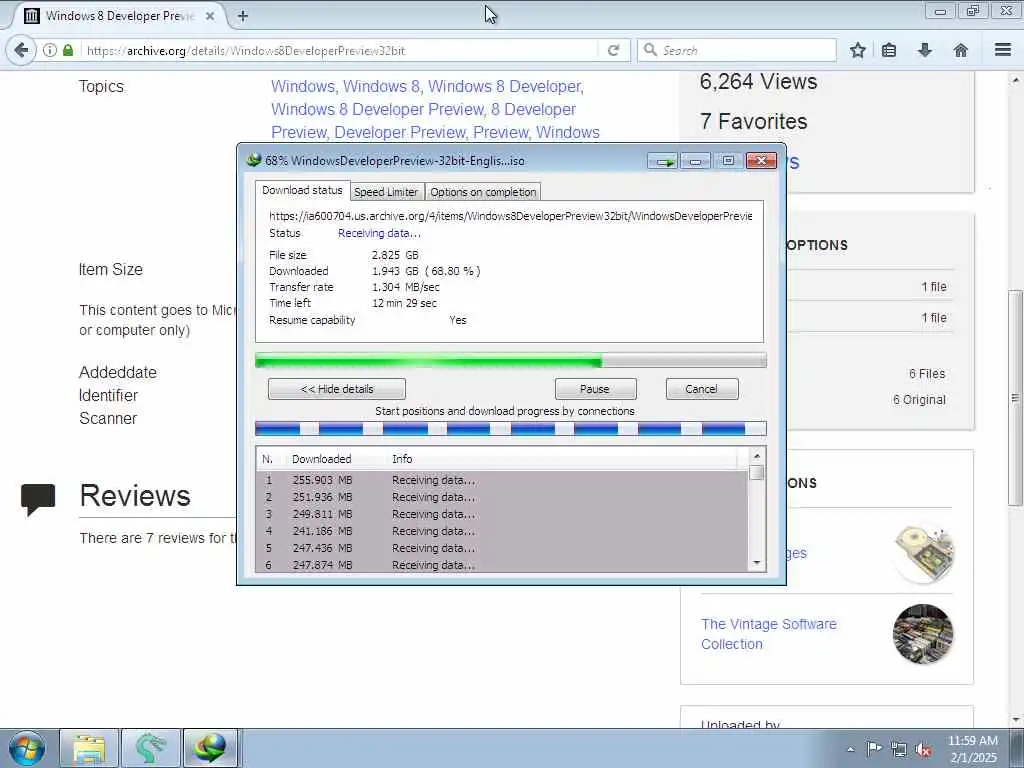The image size is (1024, 768).
Task: Bookmark this page with star icon
Action: point(857,50)
